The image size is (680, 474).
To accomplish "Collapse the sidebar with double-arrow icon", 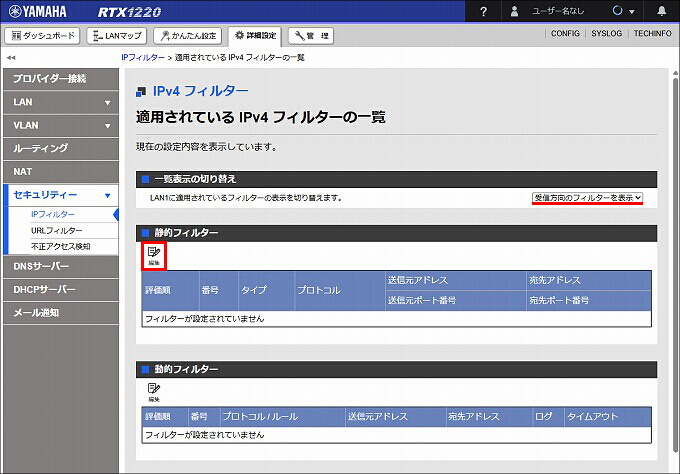I will [11, 57].
